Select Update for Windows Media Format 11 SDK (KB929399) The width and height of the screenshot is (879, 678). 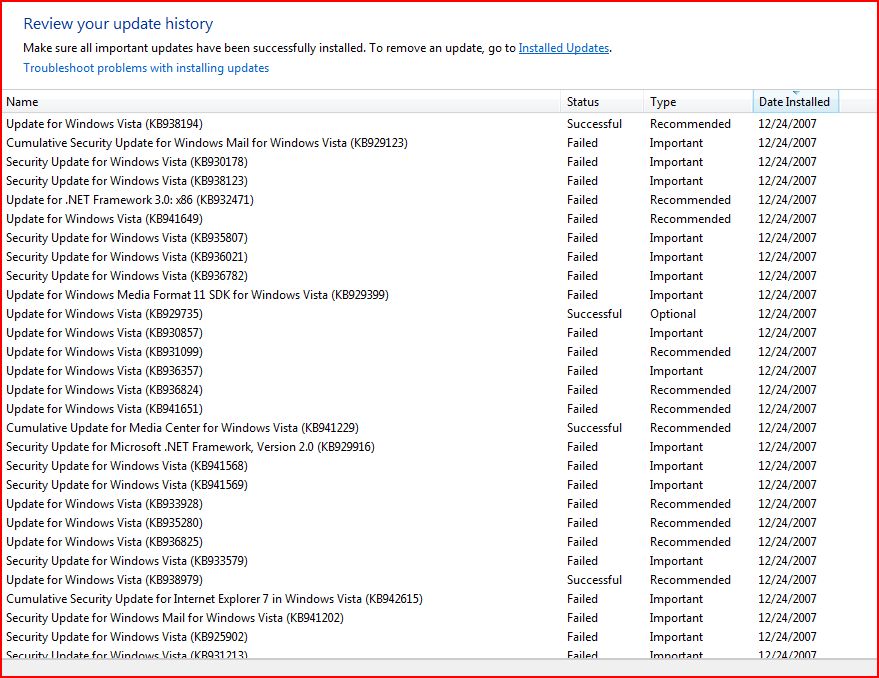pyautogui.click(x=197, y=295)
